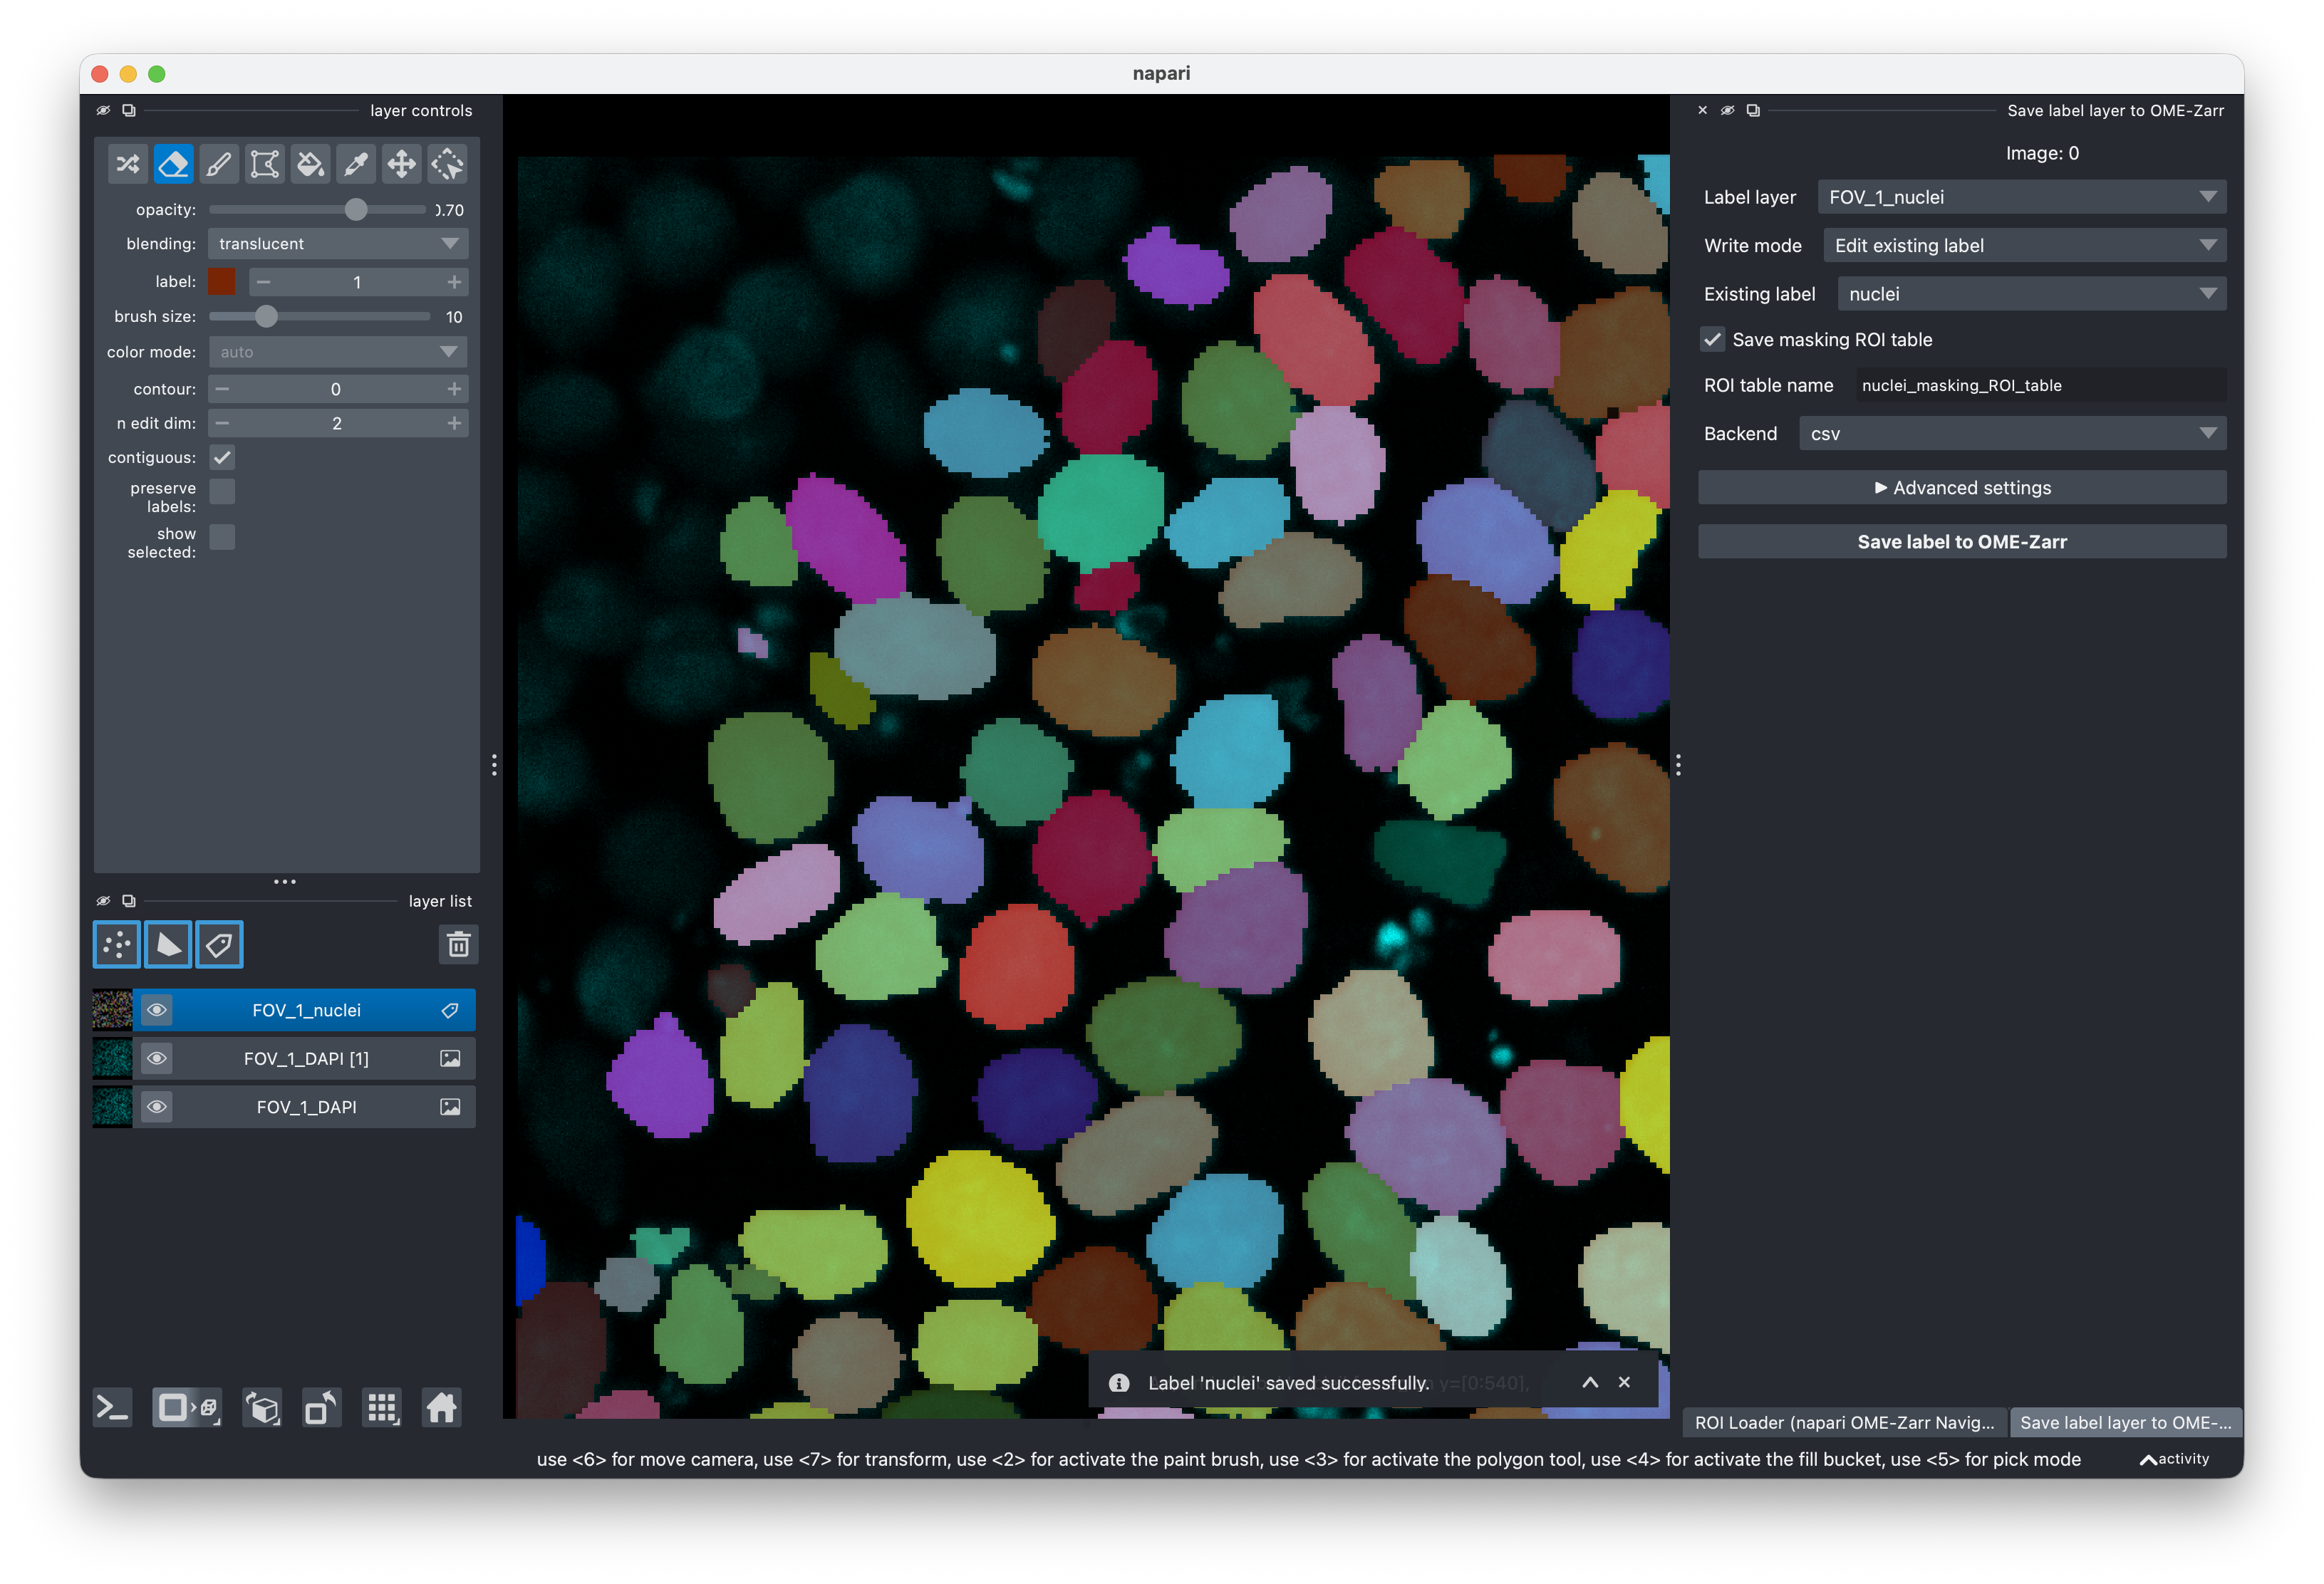This screenshot has width=2324, height=1584.
Task: Float the layer controls panel
Action: point(129,110)
